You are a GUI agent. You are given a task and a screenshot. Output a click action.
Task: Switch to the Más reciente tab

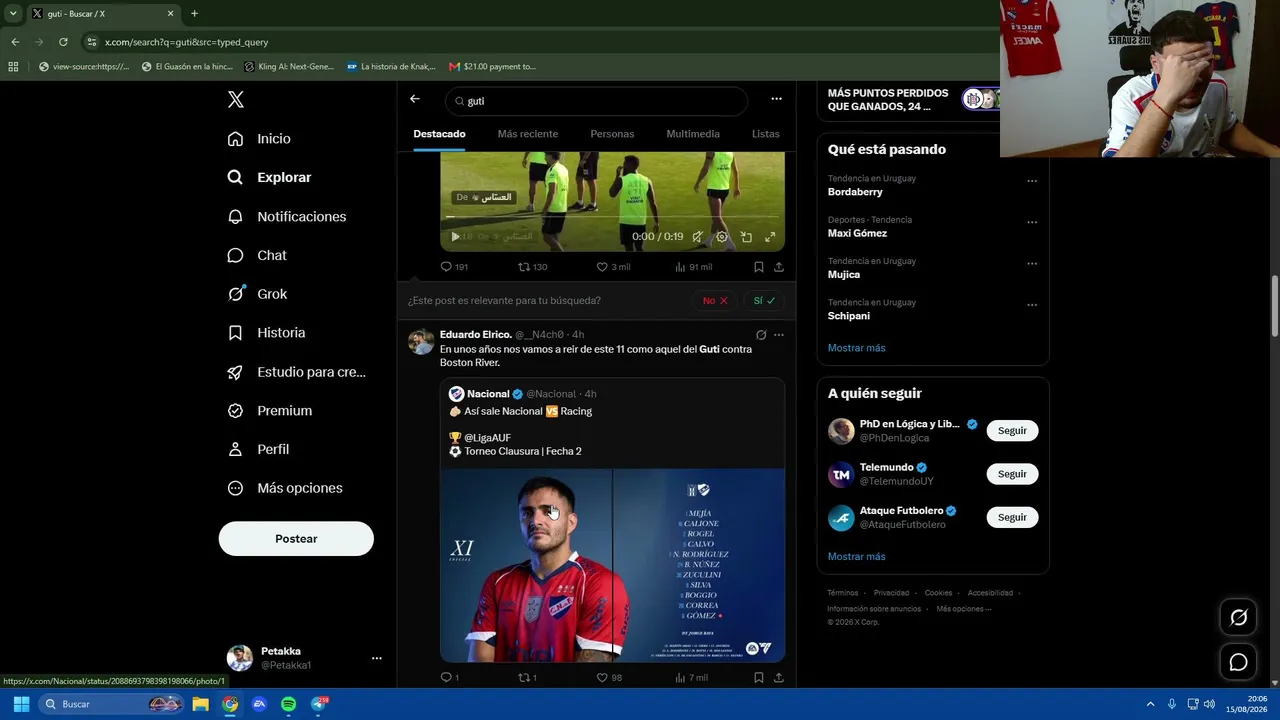(x=528, y=134)
